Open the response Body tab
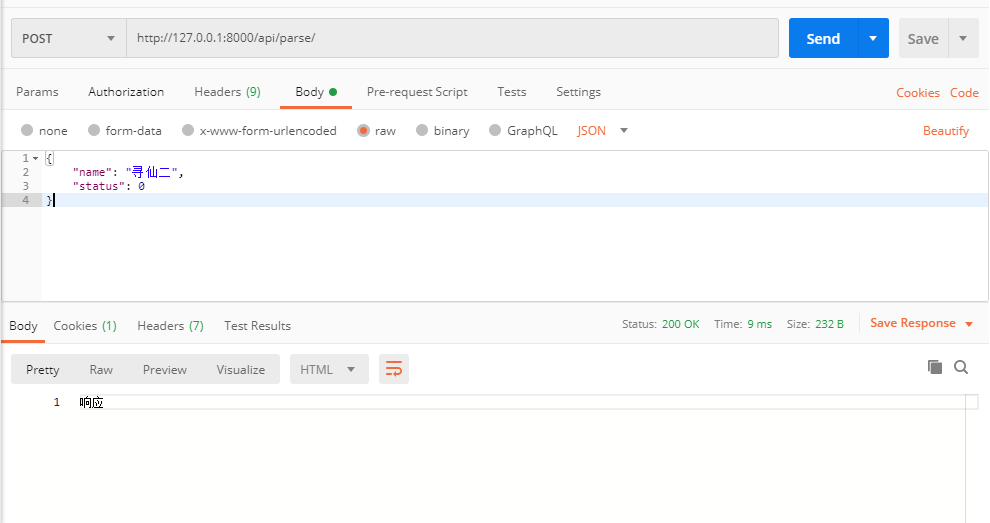The image size is (990, 523). point(23,326)
